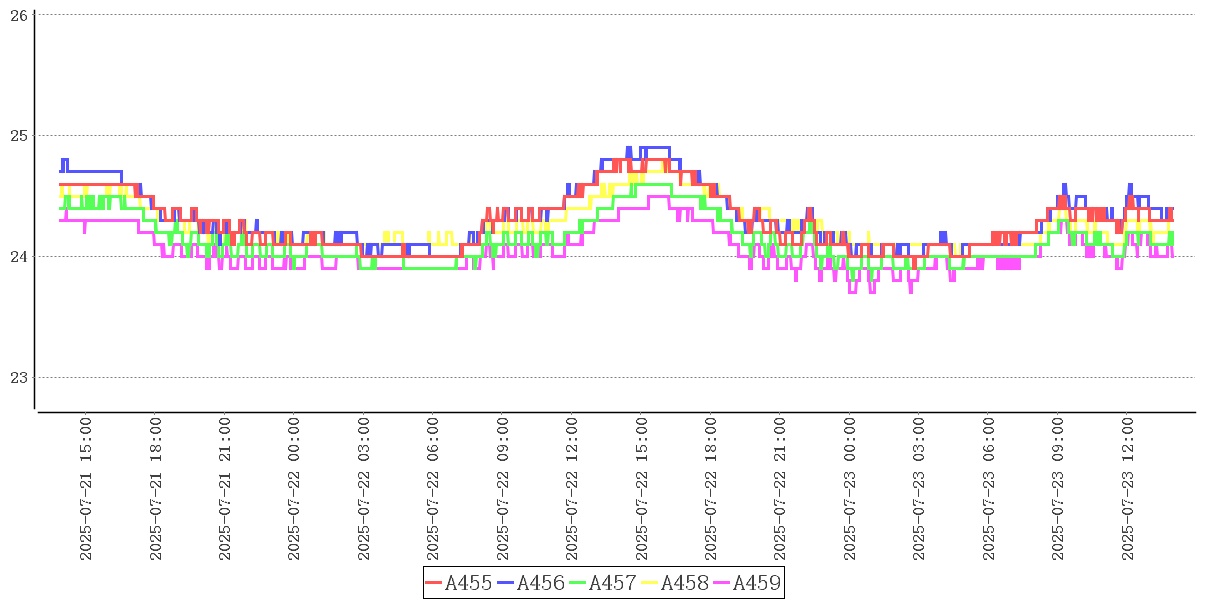This screenshot has width=1207, height=600.
Task: Click the magenta A459 legend line swatch
Action: click(x=722, y=583)
